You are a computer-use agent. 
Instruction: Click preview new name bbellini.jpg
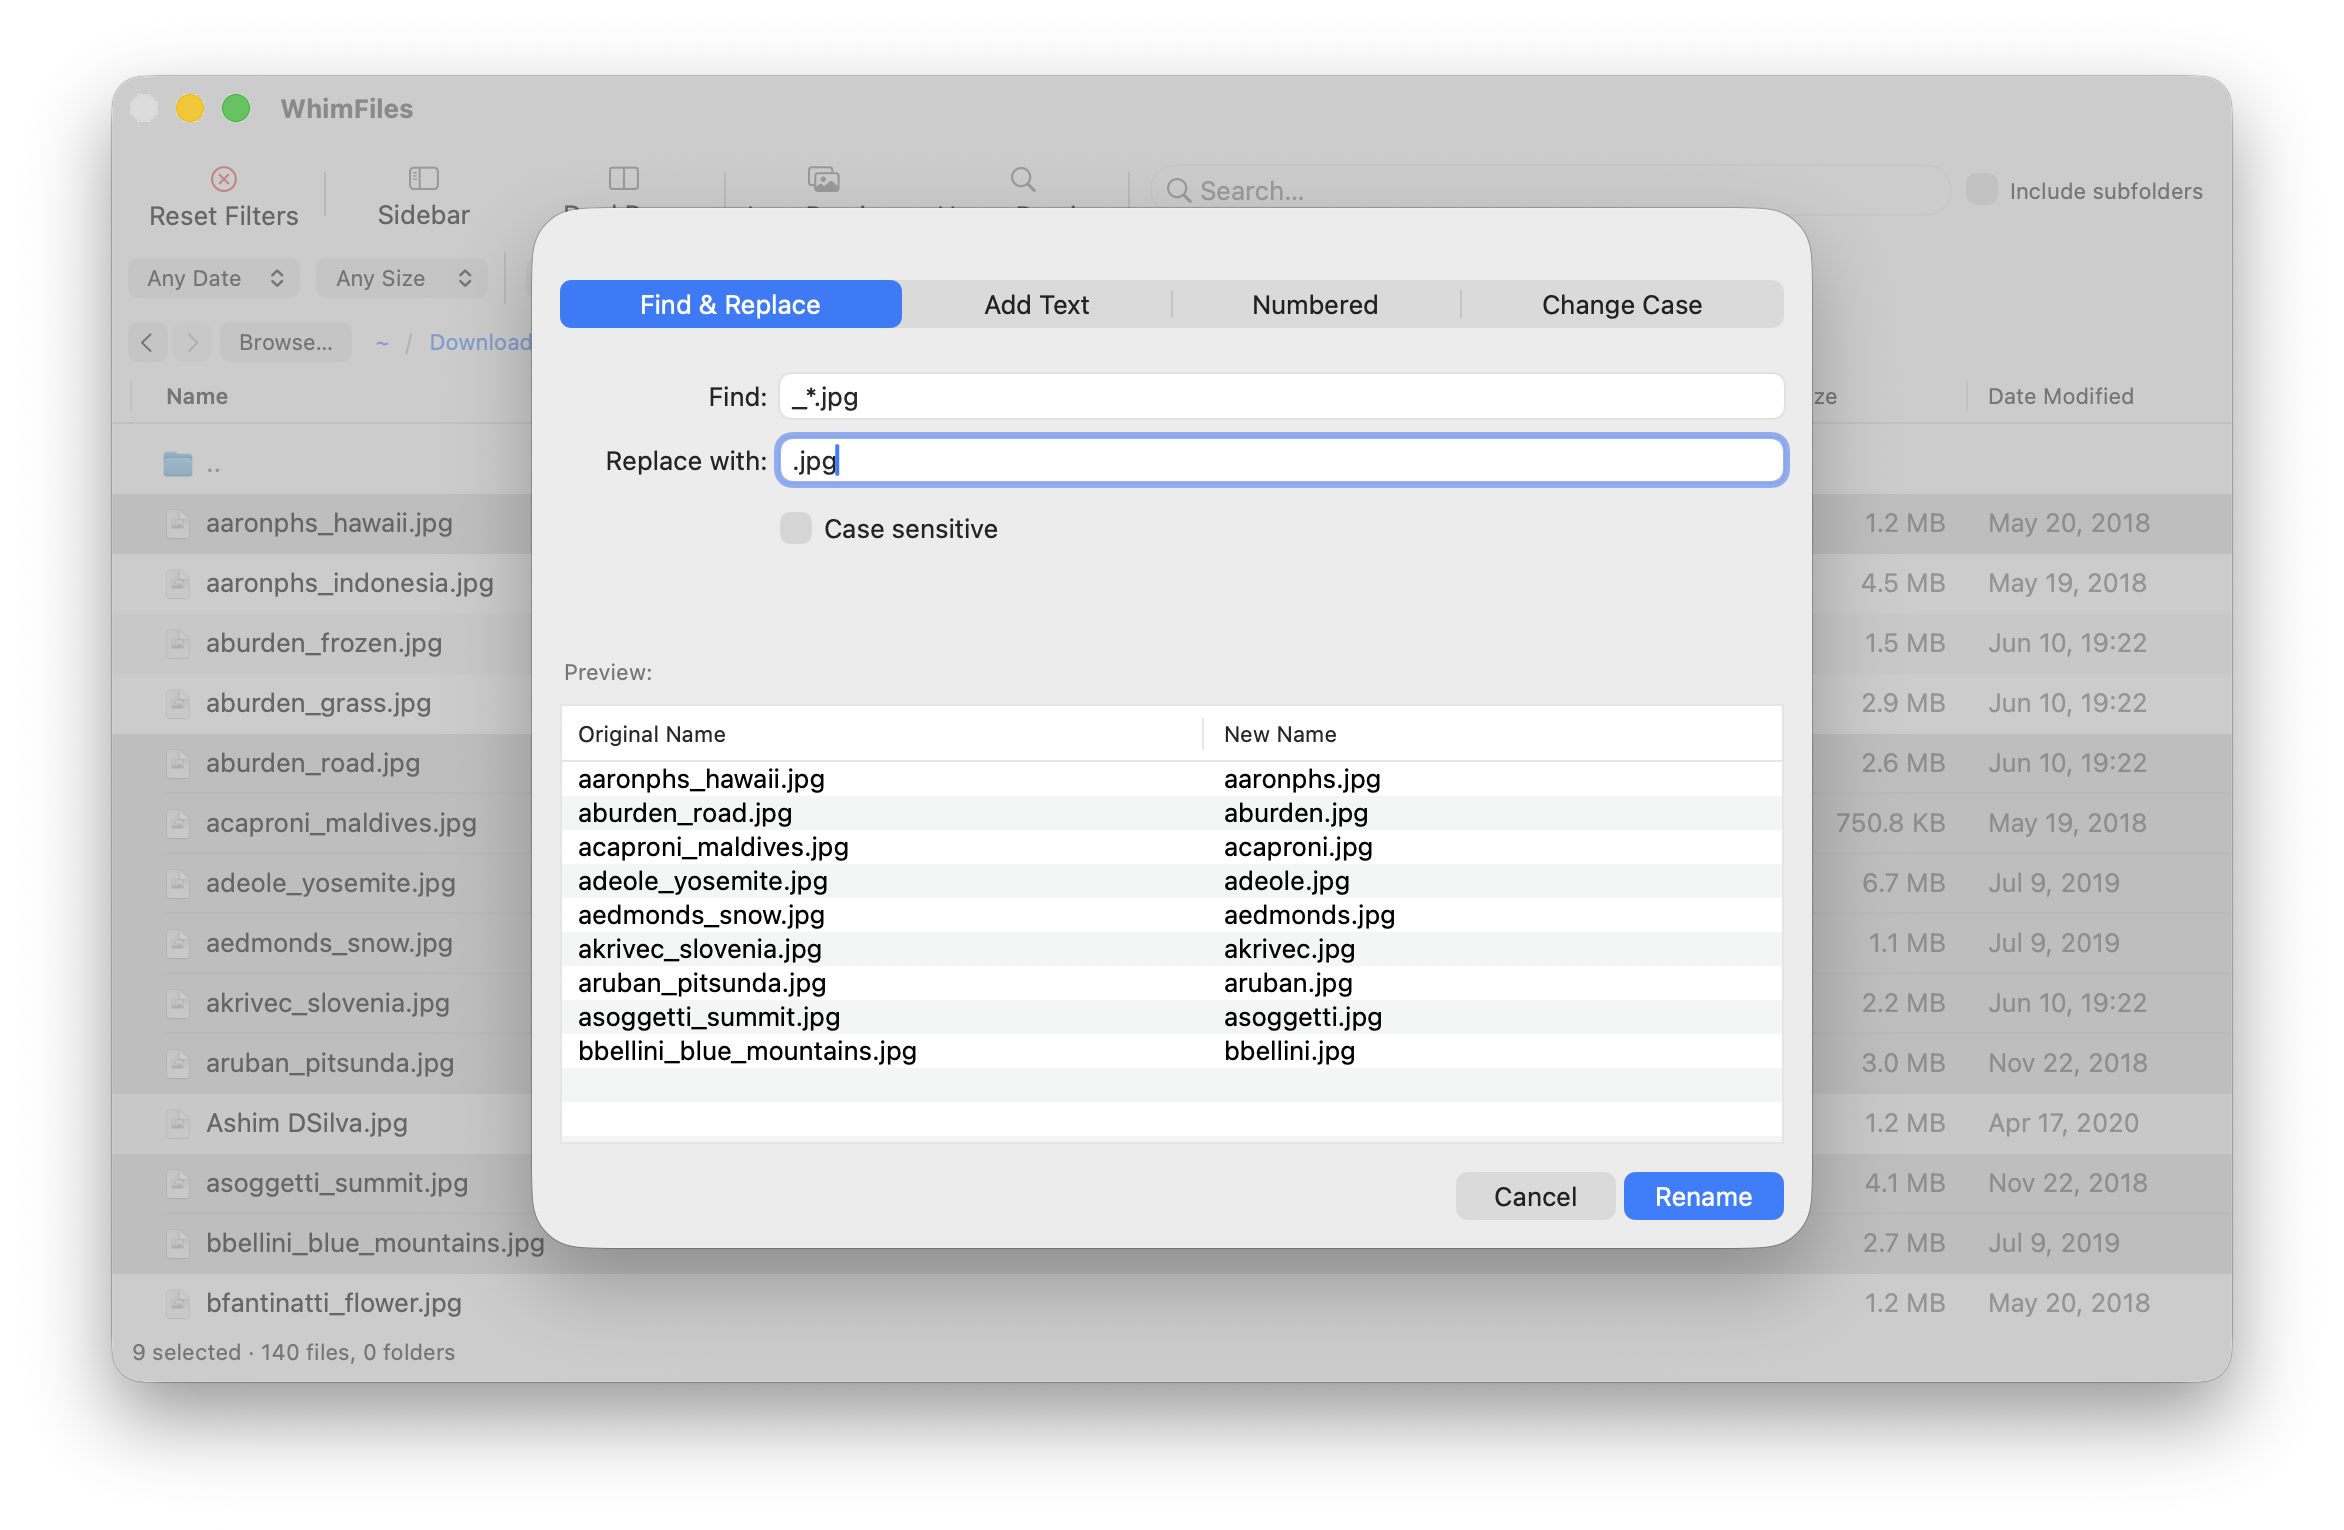pos(1290,1051)
